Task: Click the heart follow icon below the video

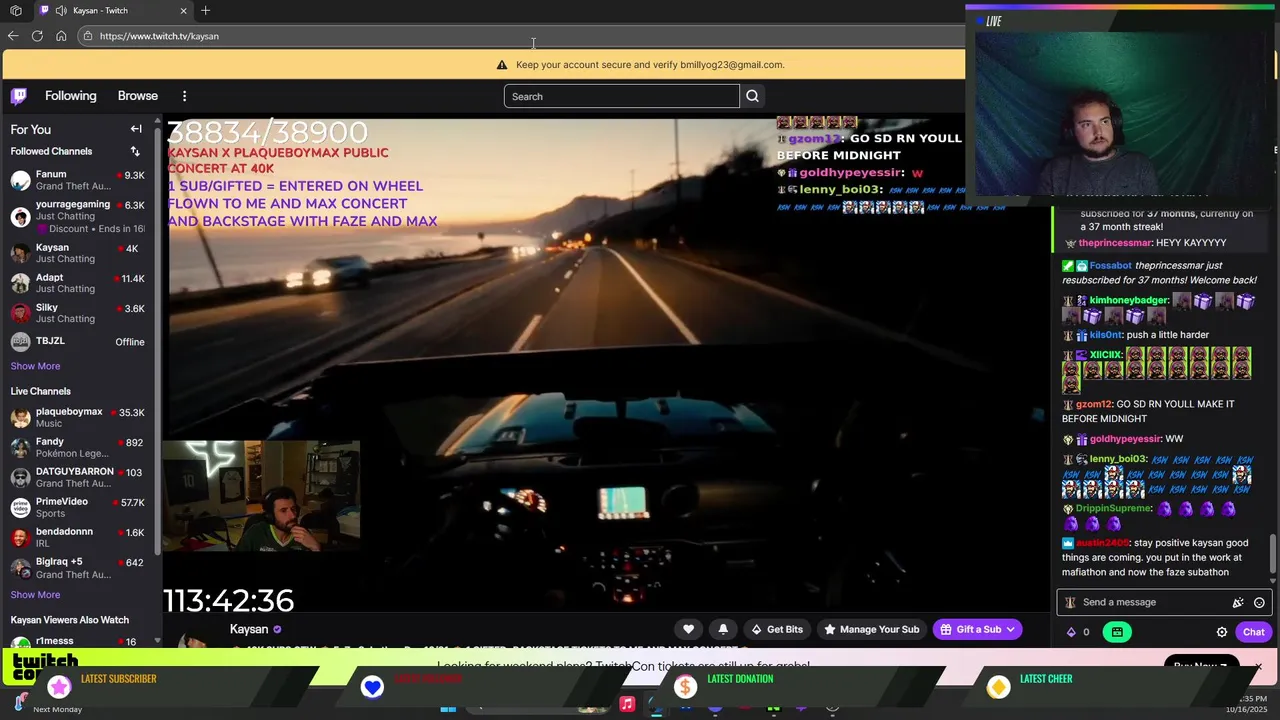Action: pos(688,629)
